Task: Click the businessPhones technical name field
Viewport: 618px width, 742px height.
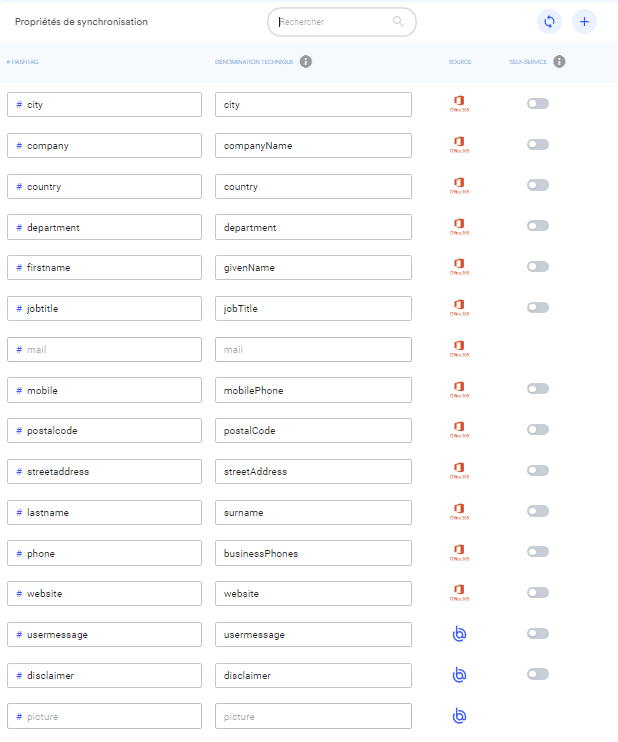Action: point(313,553)
